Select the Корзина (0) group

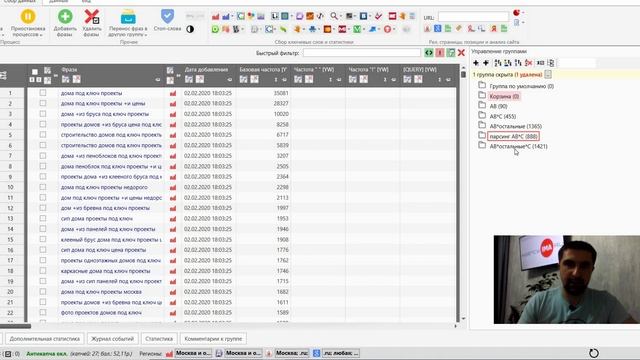pyautogui.click(x=504, y=96)
